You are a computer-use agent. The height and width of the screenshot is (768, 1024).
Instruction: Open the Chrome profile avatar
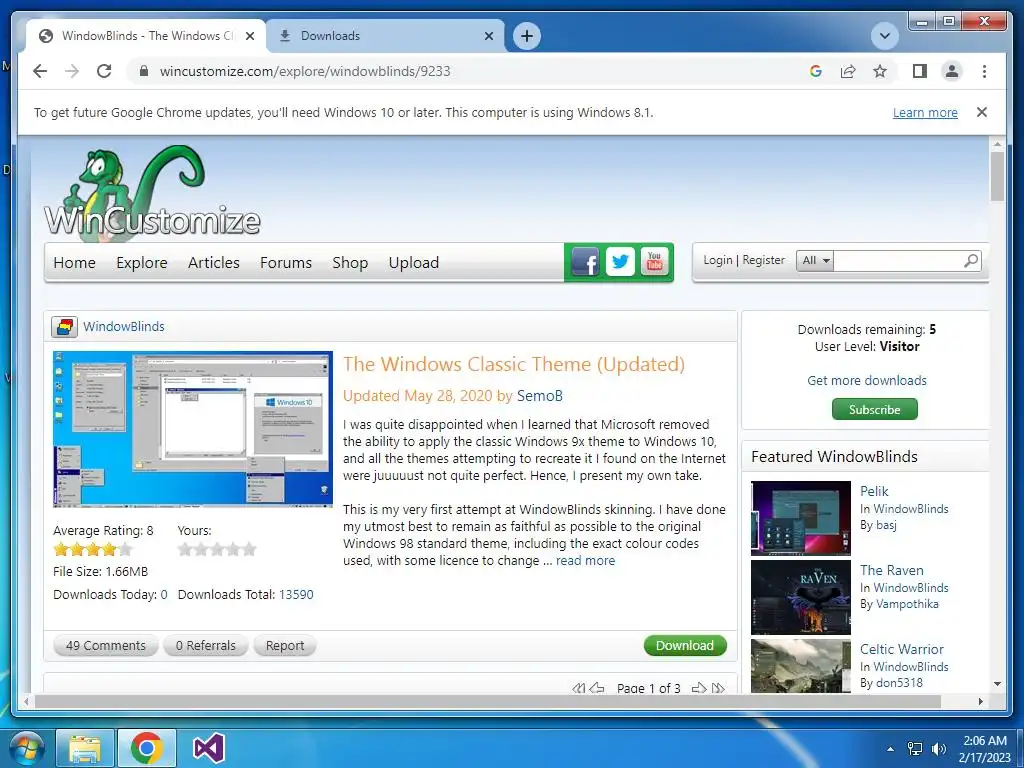click(952, 71)
